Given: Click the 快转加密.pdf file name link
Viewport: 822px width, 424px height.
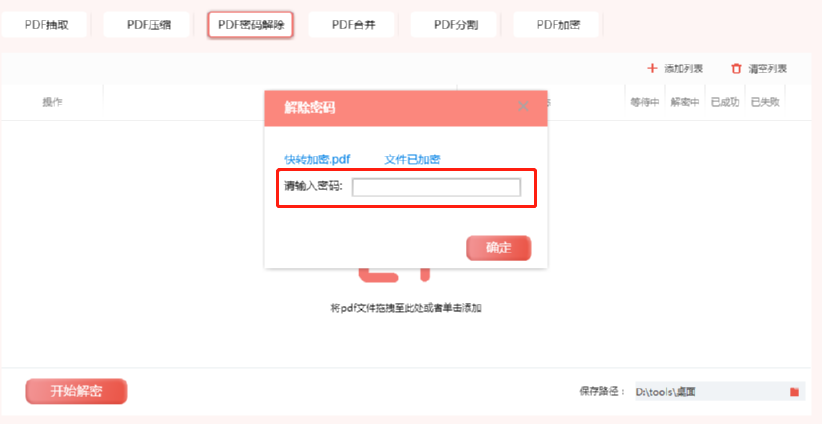Looking at the screenshot, I should click(x=317, y=159).
